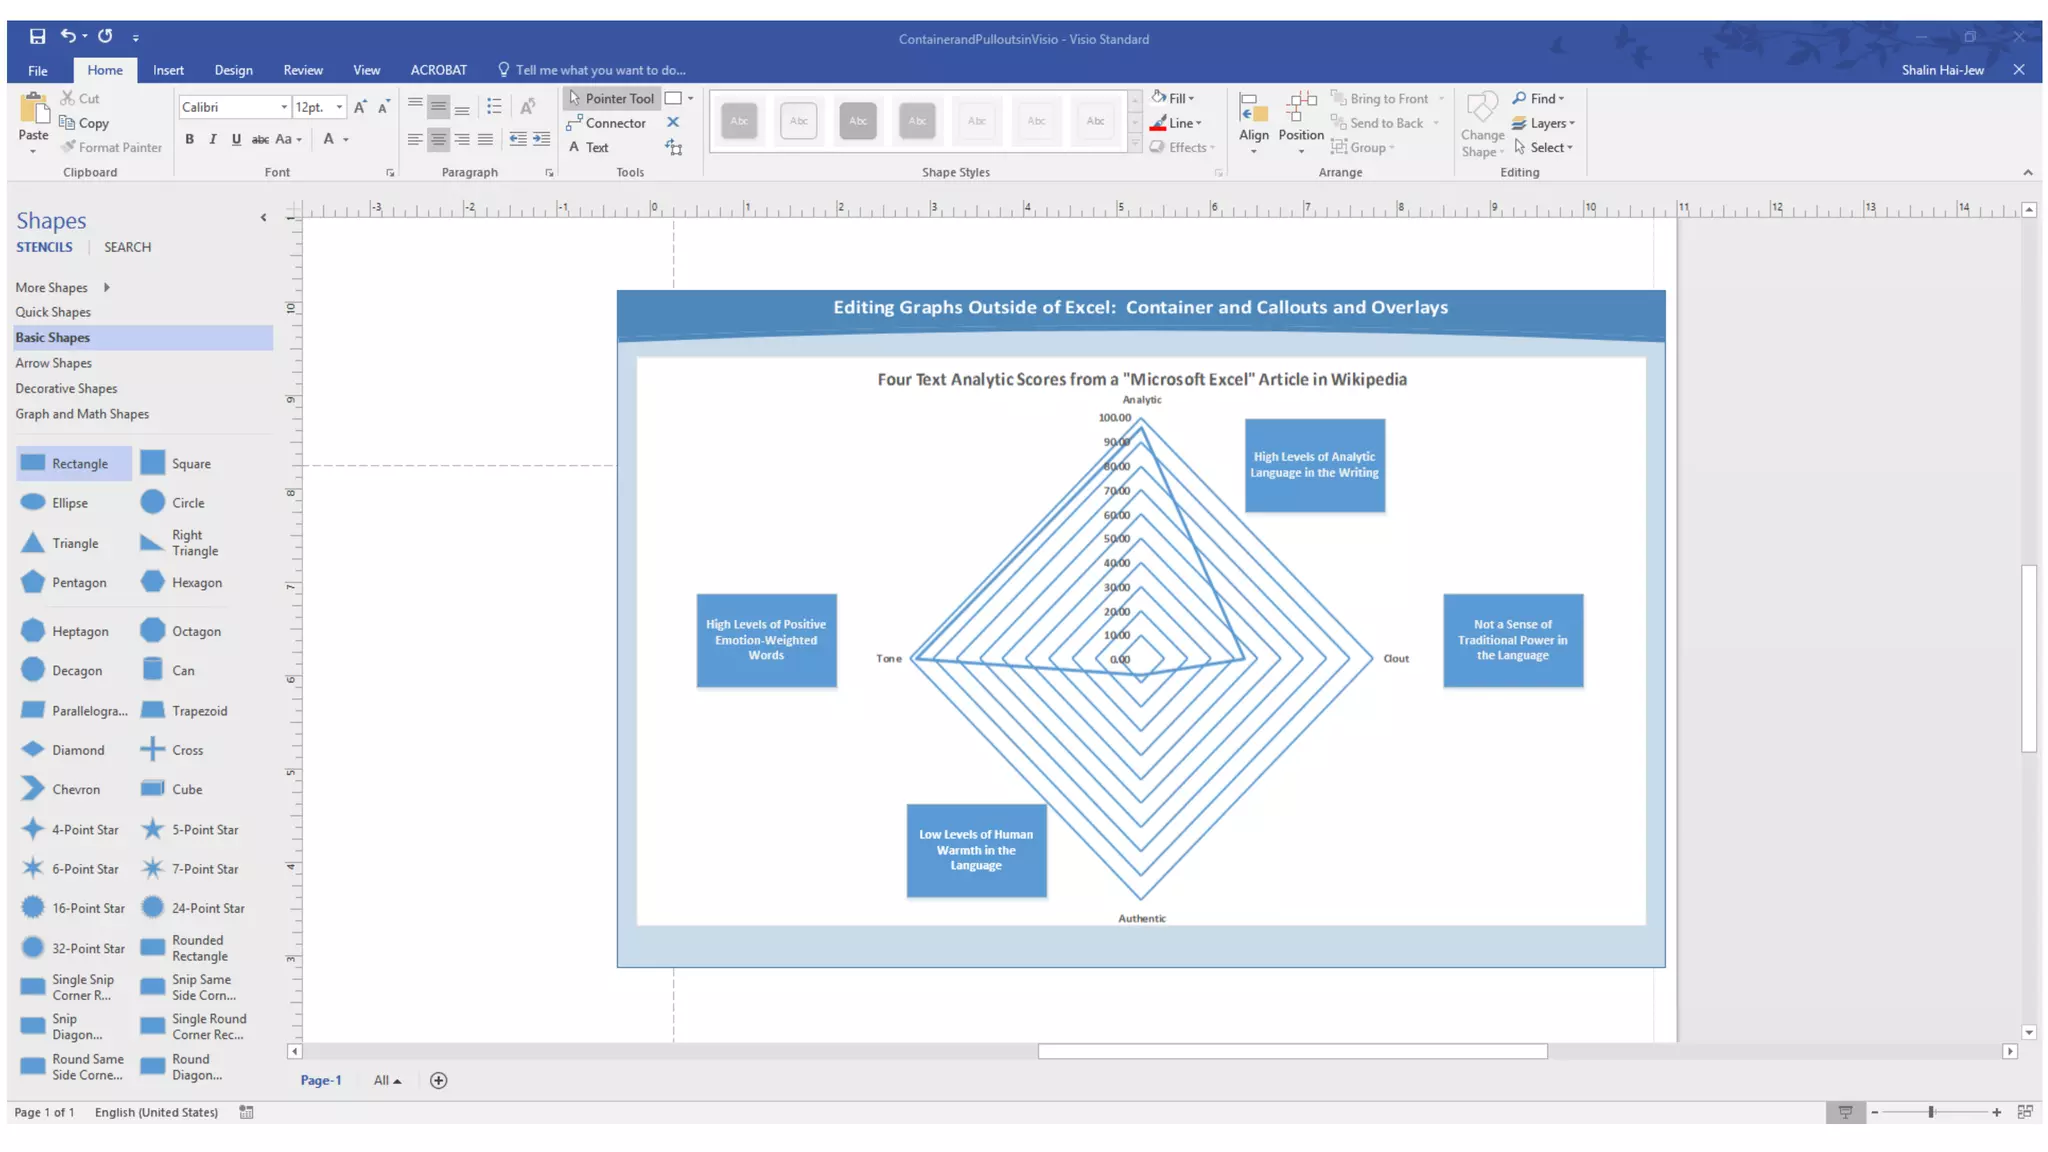Switch to the View ribbon tab

tap(366, 70)
